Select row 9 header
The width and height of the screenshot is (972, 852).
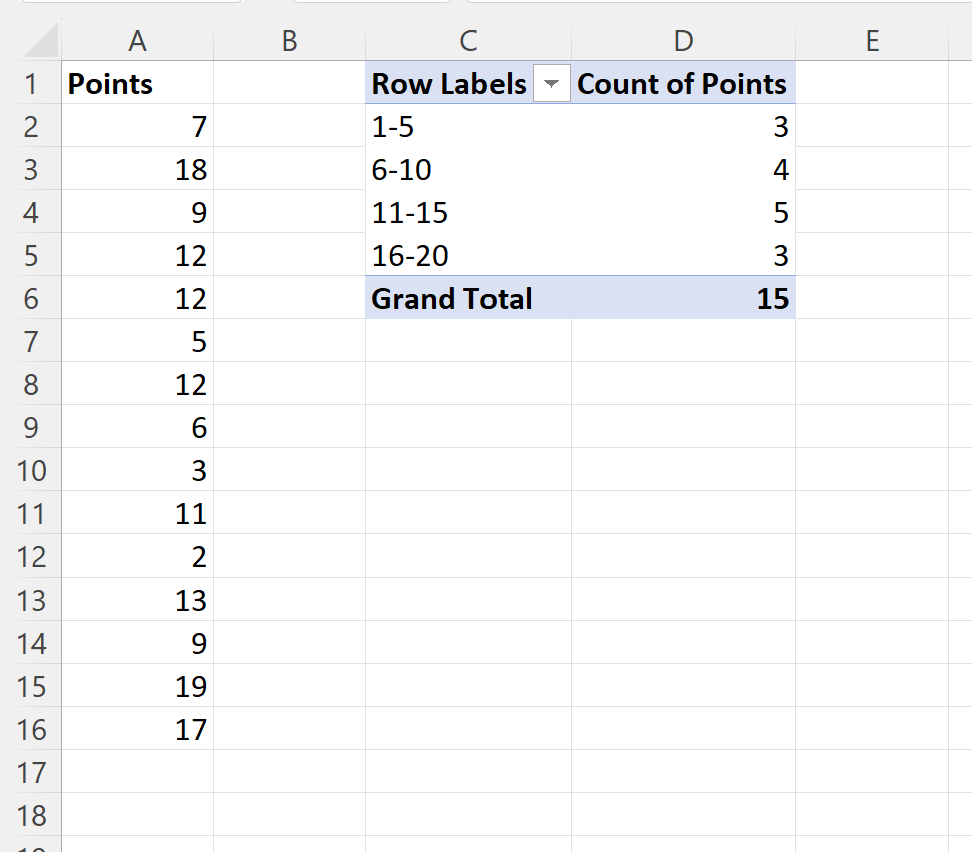click(31, 427)
